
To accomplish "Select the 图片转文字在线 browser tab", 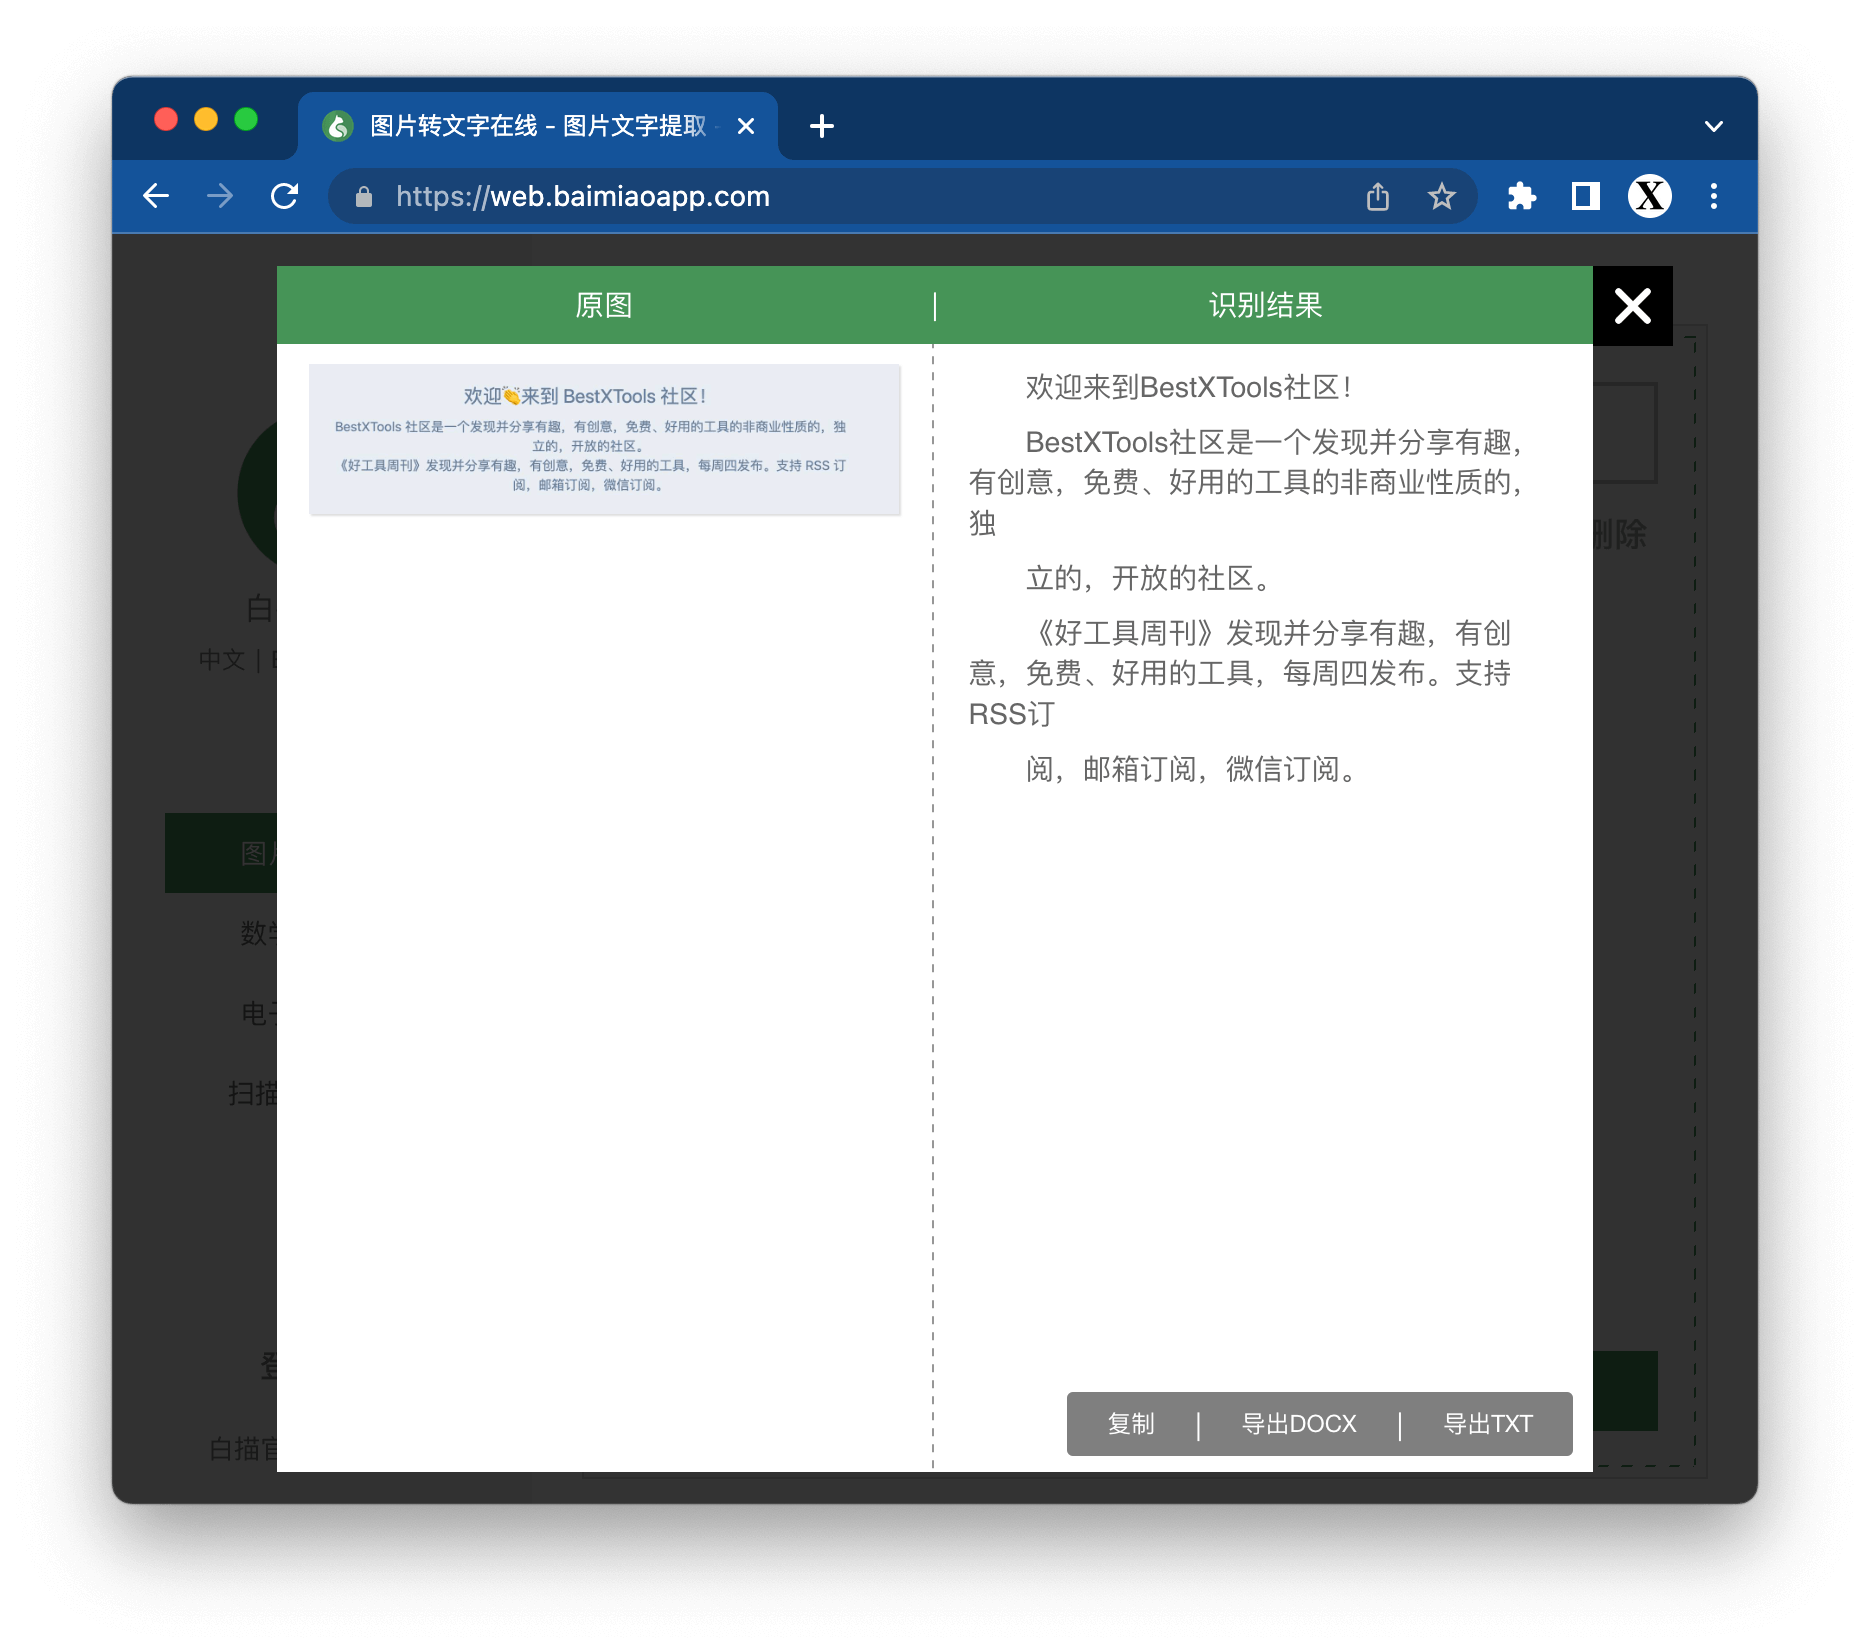I will coord(538,126).
